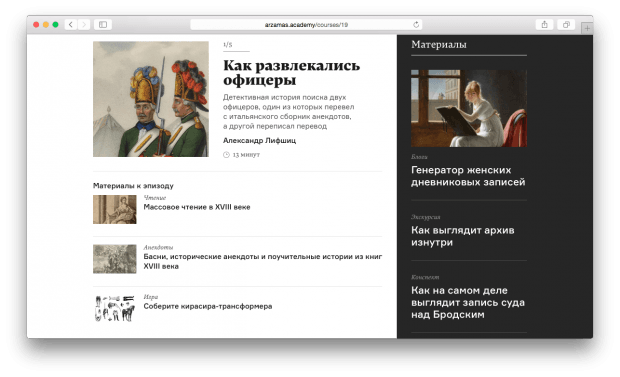
Task: Open the grenadier officers illustration
Action: [151, 99]
